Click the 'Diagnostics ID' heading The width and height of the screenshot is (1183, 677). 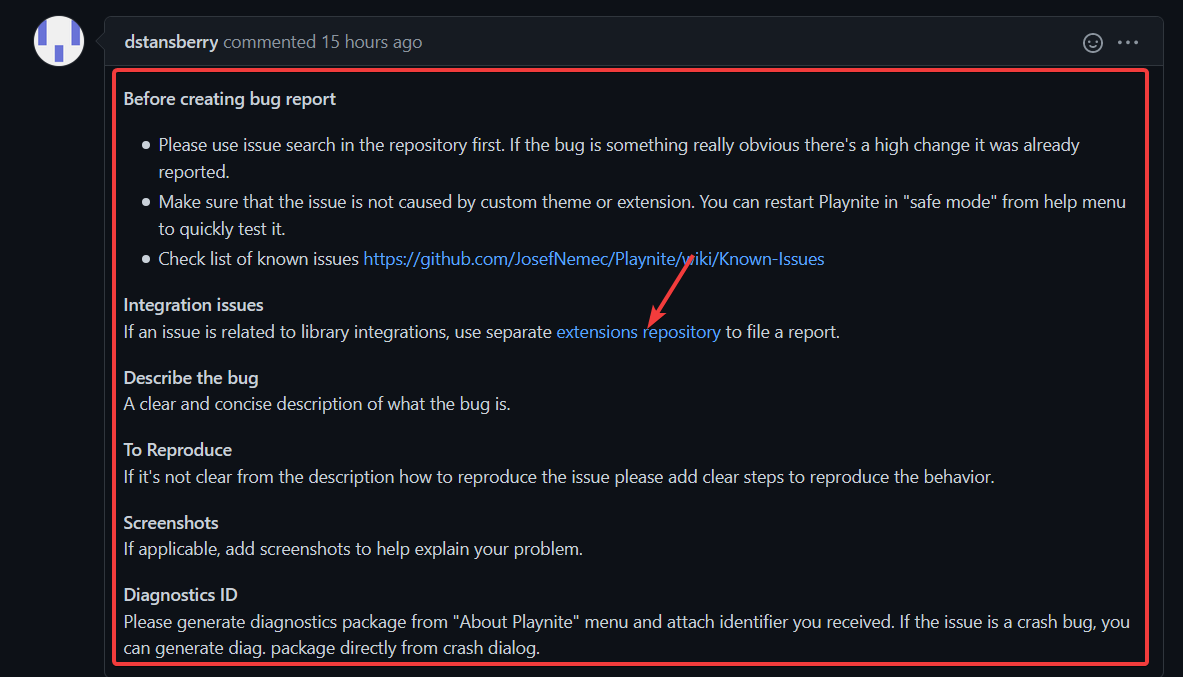[180, 594]
